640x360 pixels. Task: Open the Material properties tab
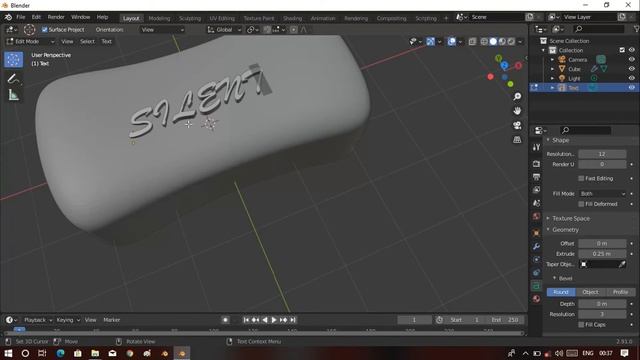[536, 299]
